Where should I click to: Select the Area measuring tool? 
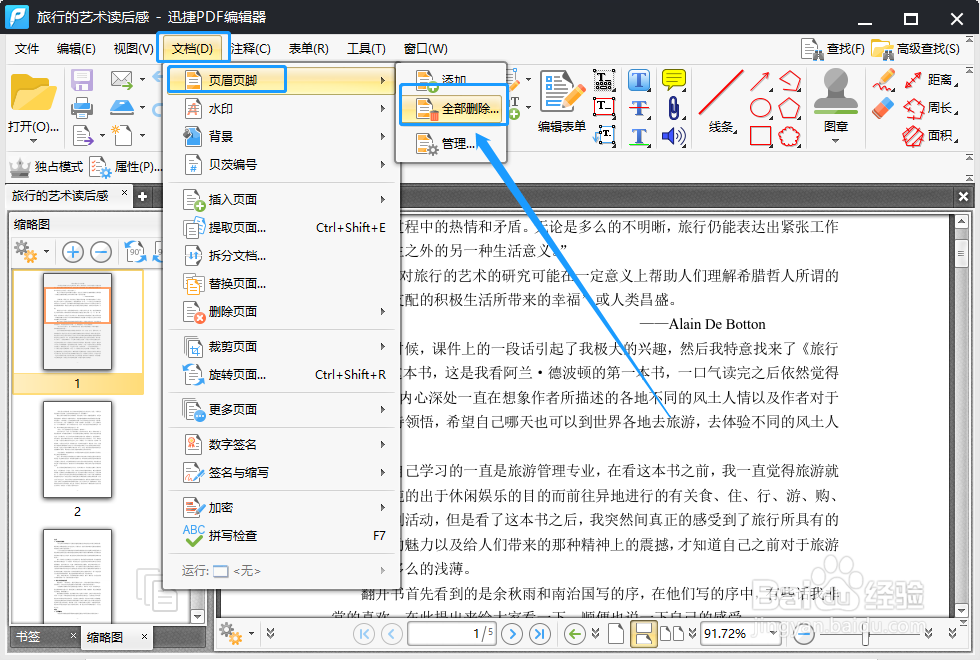tap(930, 136)
